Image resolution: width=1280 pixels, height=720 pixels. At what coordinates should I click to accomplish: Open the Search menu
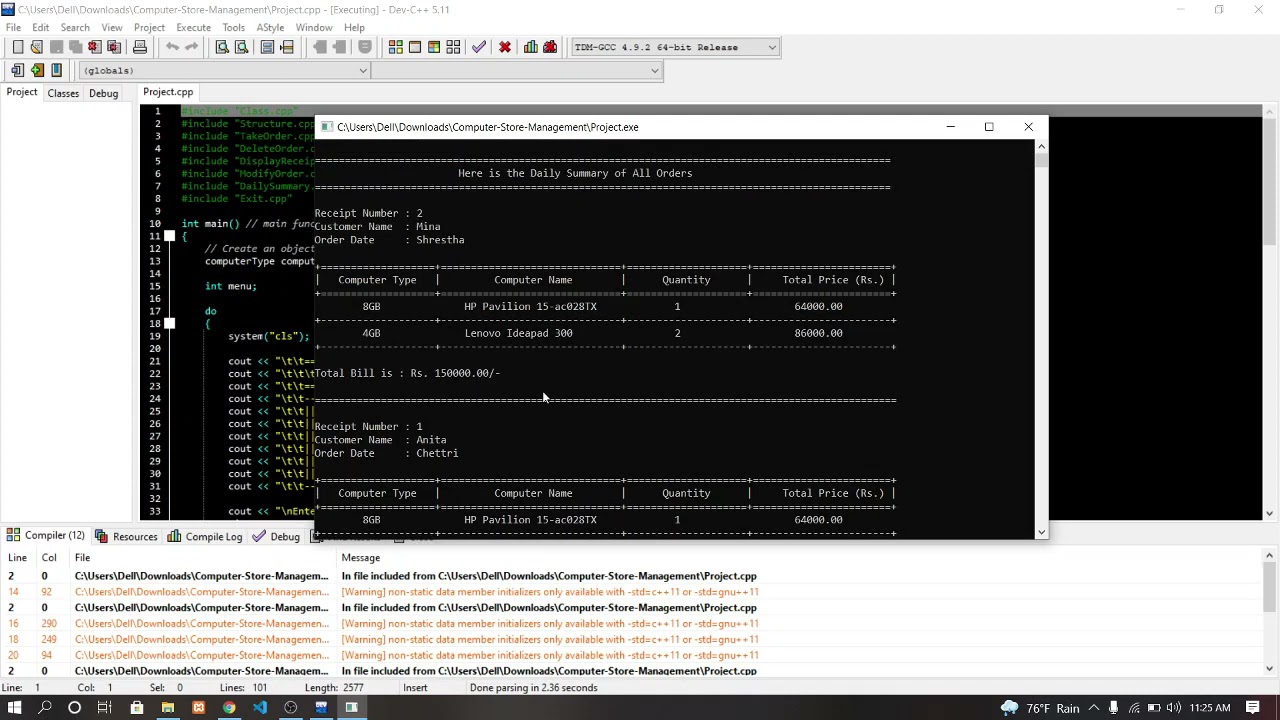coord(75,27)
